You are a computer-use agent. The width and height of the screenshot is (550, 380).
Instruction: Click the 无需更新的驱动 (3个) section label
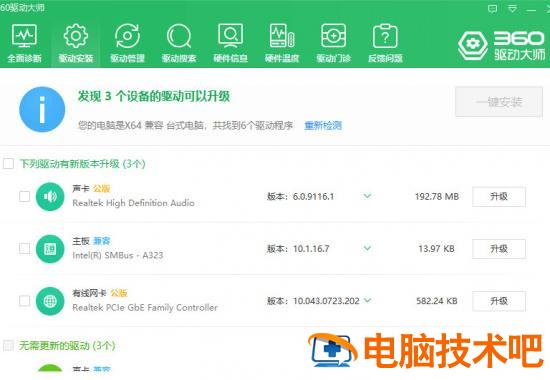[67, 346]
